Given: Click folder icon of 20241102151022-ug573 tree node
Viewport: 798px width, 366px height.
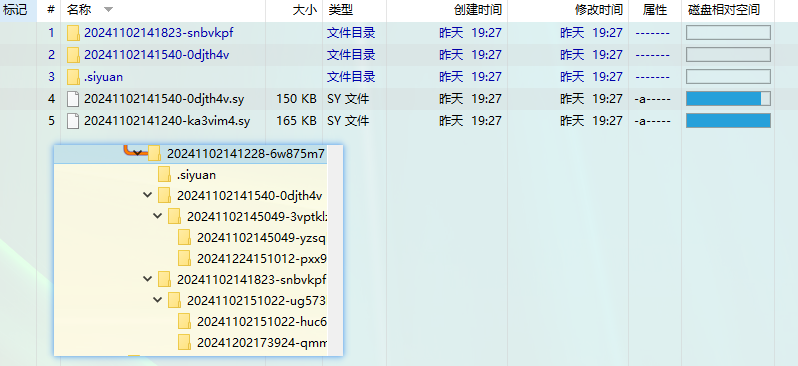Looking at the screenshot, I should coord(175,300).
